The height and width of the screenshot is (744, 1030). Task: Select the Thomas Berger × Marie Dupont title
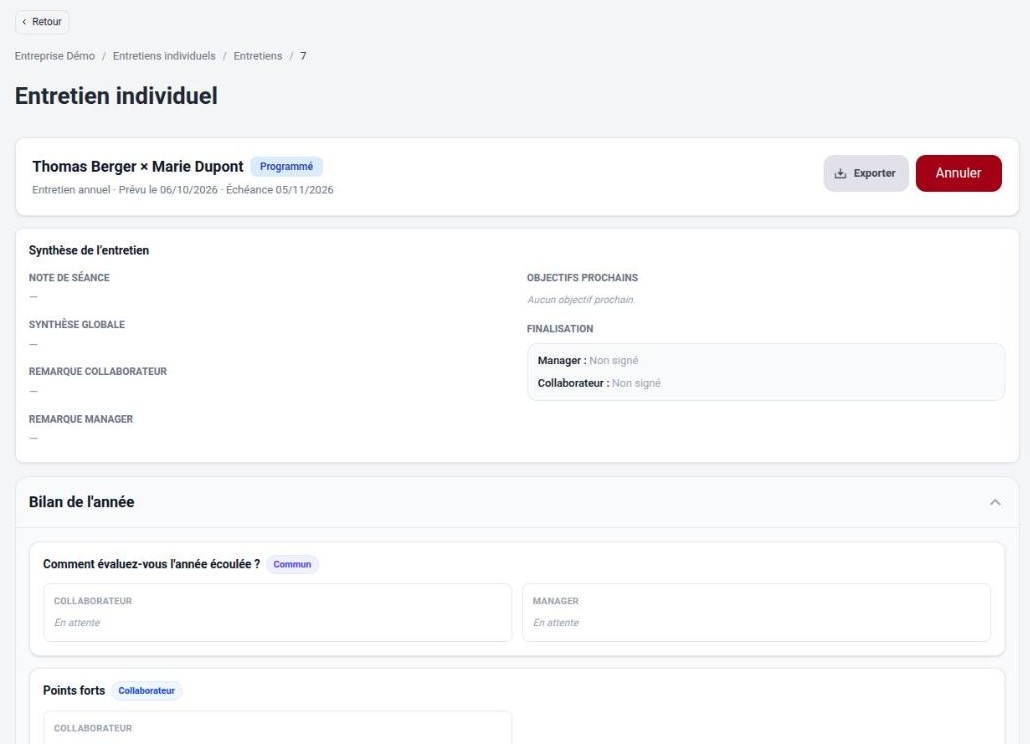pos(138,167)
